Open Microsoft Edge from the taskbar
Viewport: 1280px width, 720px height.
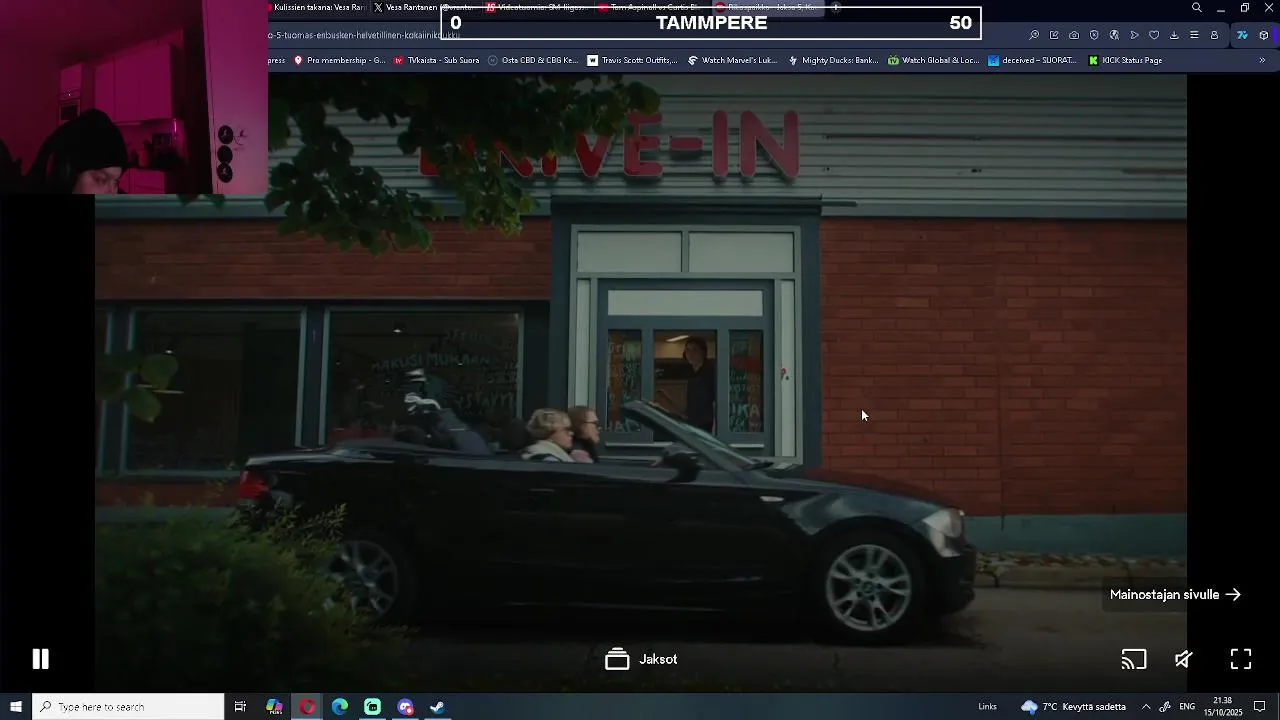pyautogui.click(x=340, y=707)
